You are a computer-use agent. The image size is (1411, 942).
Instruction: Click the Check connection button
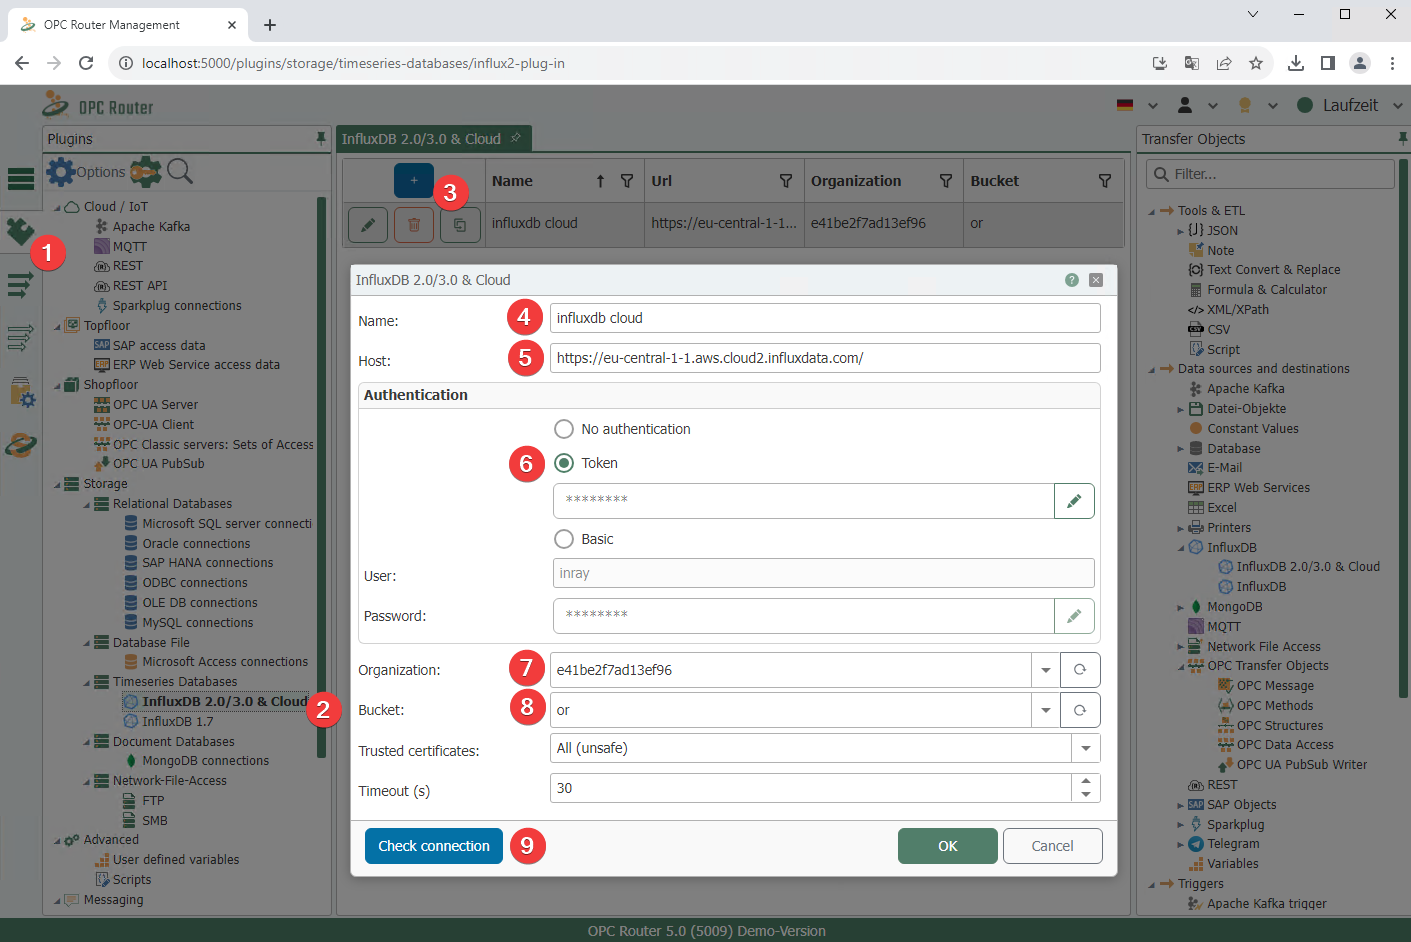tap(433, 846)
